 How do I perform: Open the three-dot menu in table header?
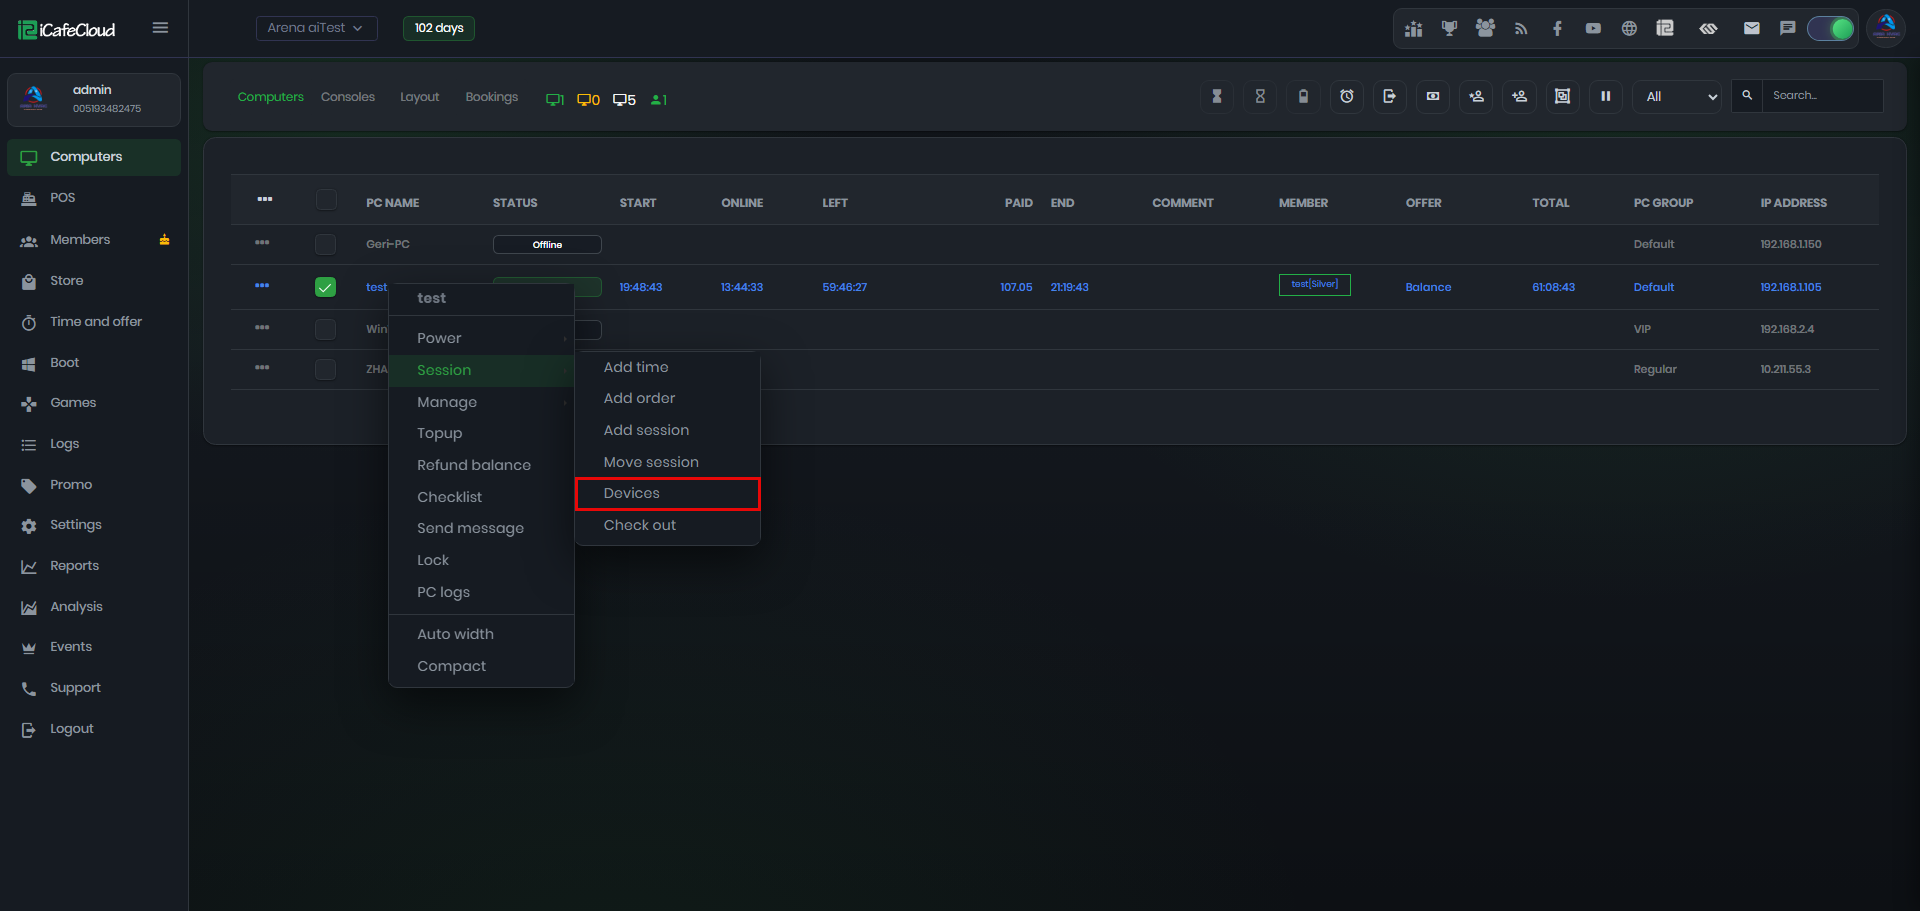[x=264, y=199]
